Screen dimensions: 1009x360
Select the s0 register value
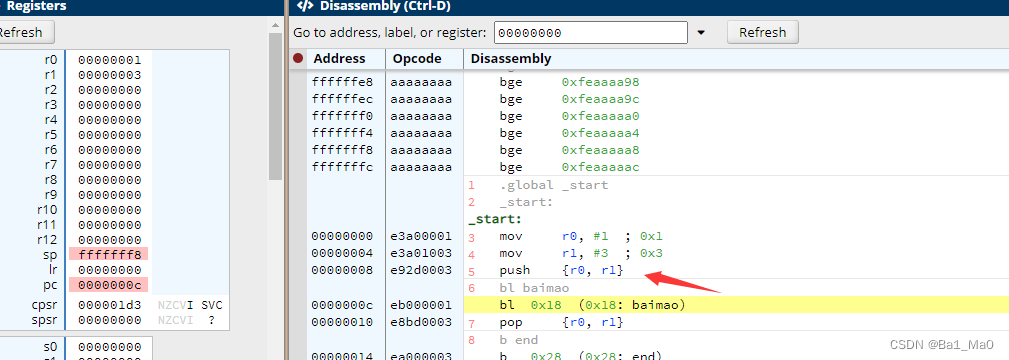tap(109, 347)
